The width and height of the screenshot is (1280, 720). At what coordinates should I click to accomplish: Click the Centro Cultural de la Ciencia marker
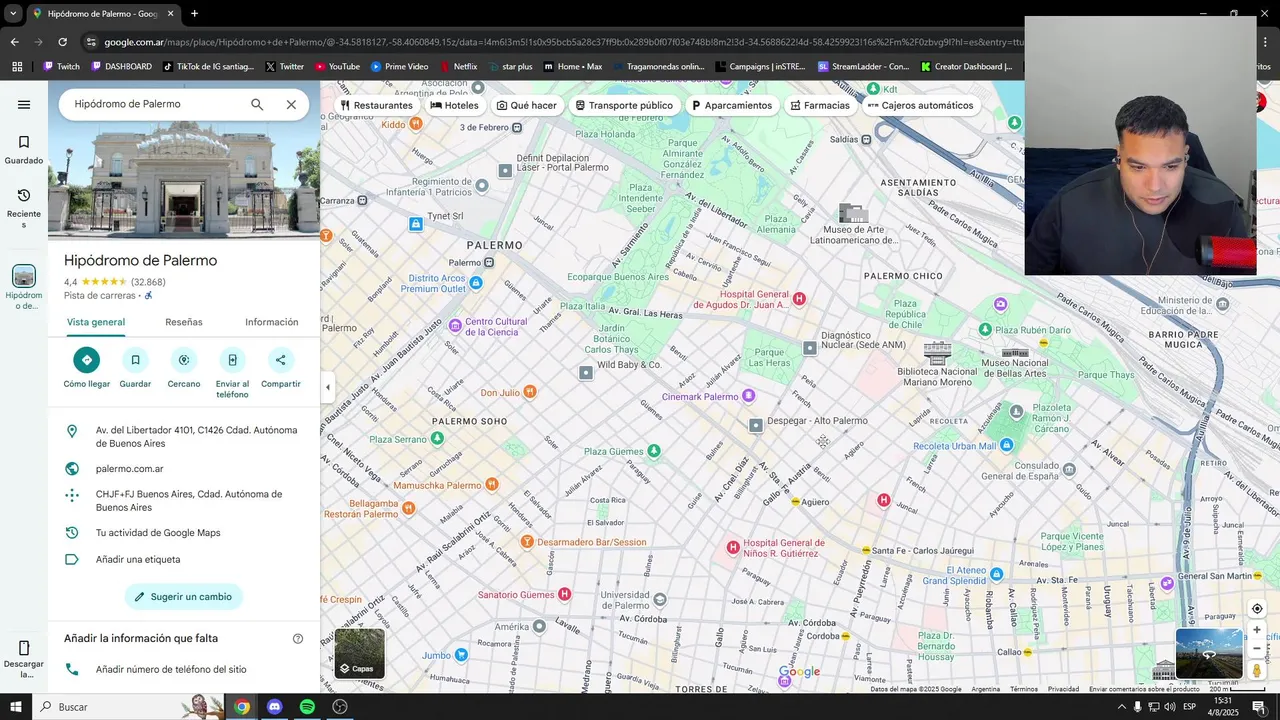(x=455, y=325)
